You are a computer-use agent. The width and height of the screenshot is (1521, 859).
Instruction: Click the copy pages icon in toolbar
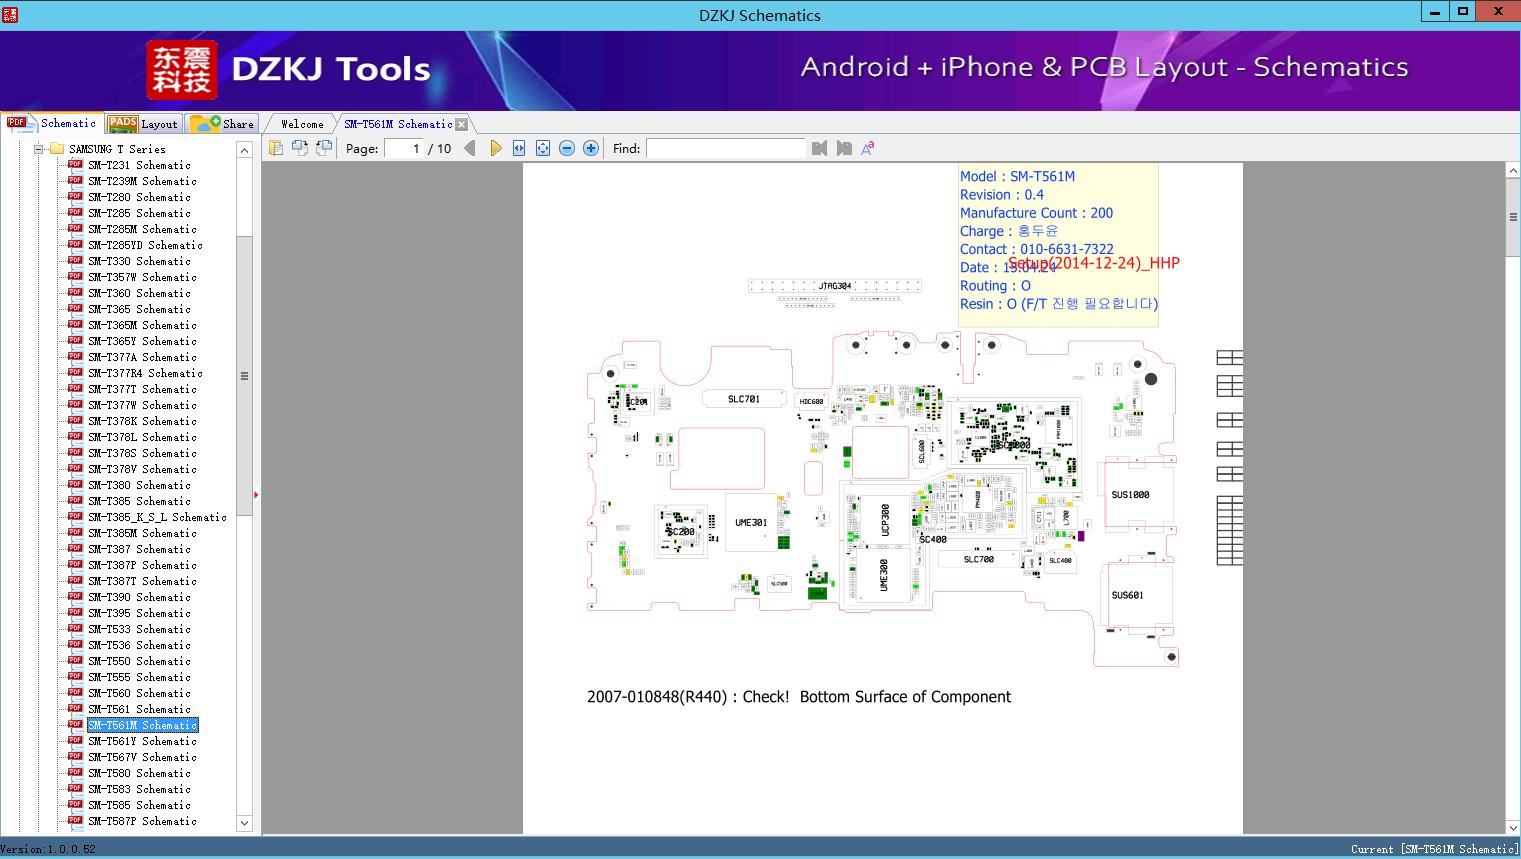point(276,148)
